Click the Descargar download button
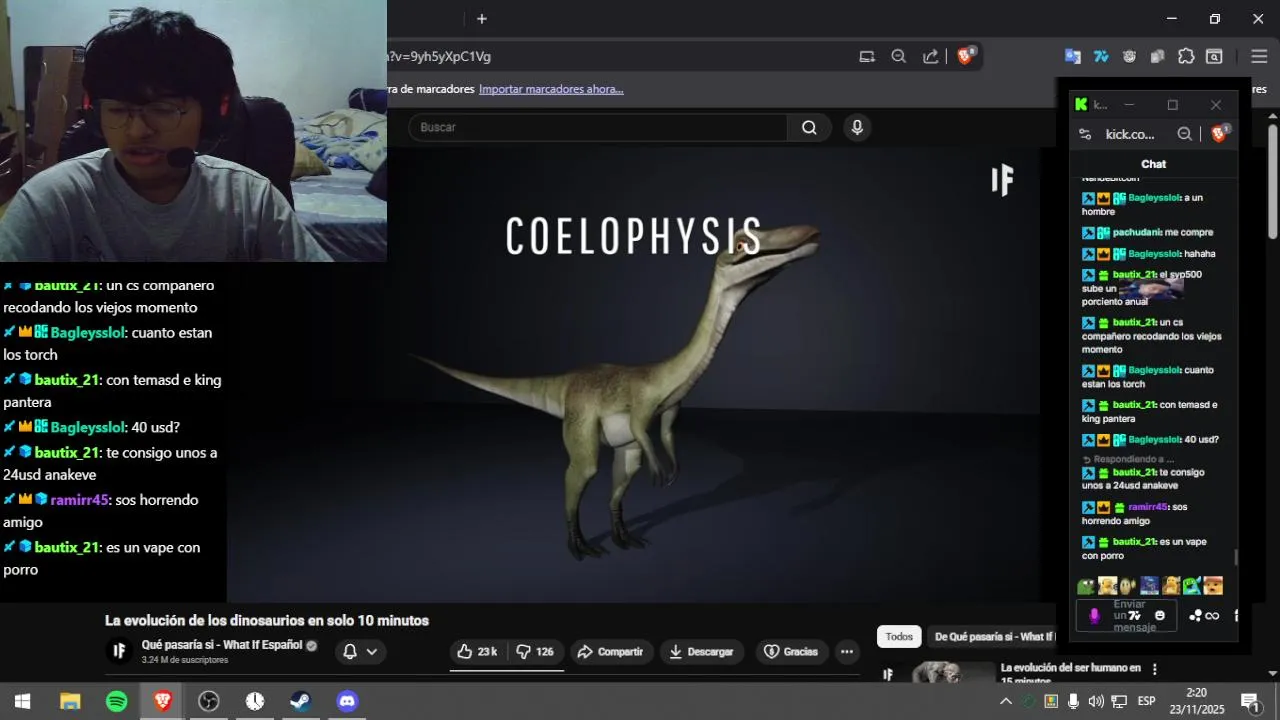Image resolution: width=1280 pixels, height=720 pixels. coord(701,652)
